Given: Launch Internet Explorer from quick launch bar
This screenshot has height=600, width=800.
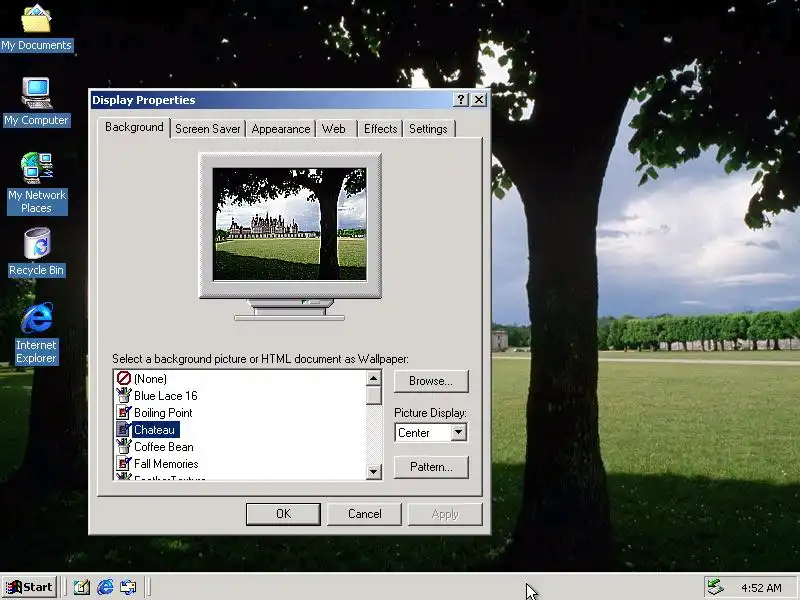Looking at the screenshot, I should 105,587.
